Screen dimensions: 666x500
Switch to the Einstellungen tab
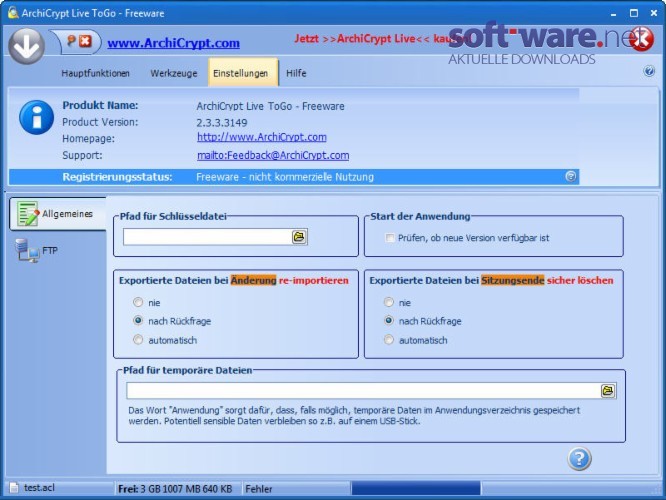(x=243, y=73)
